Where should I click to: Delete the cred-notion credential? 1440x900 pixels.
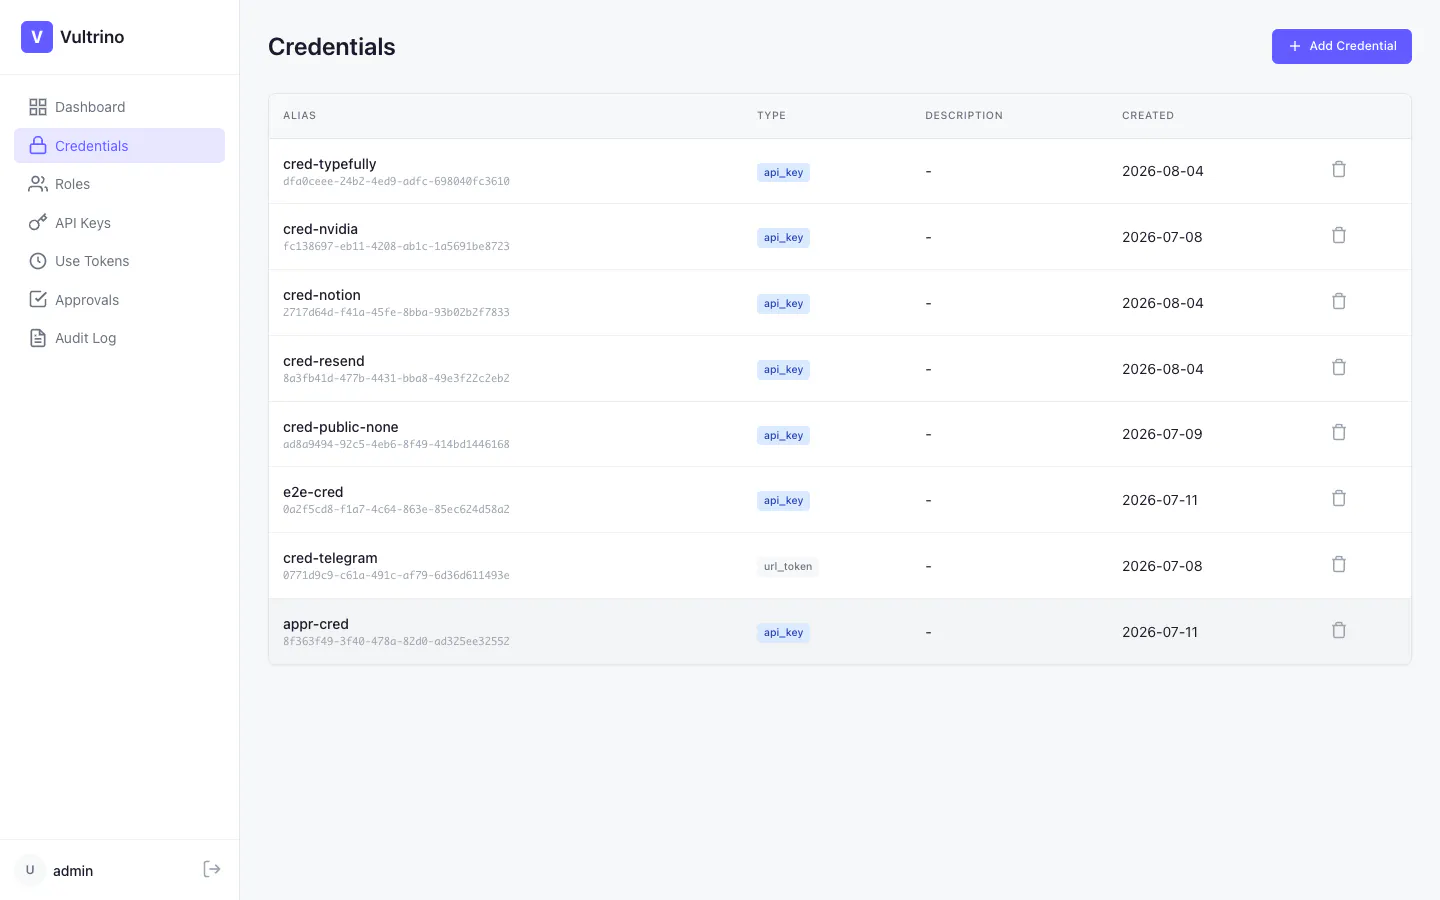coord(1339,302)
